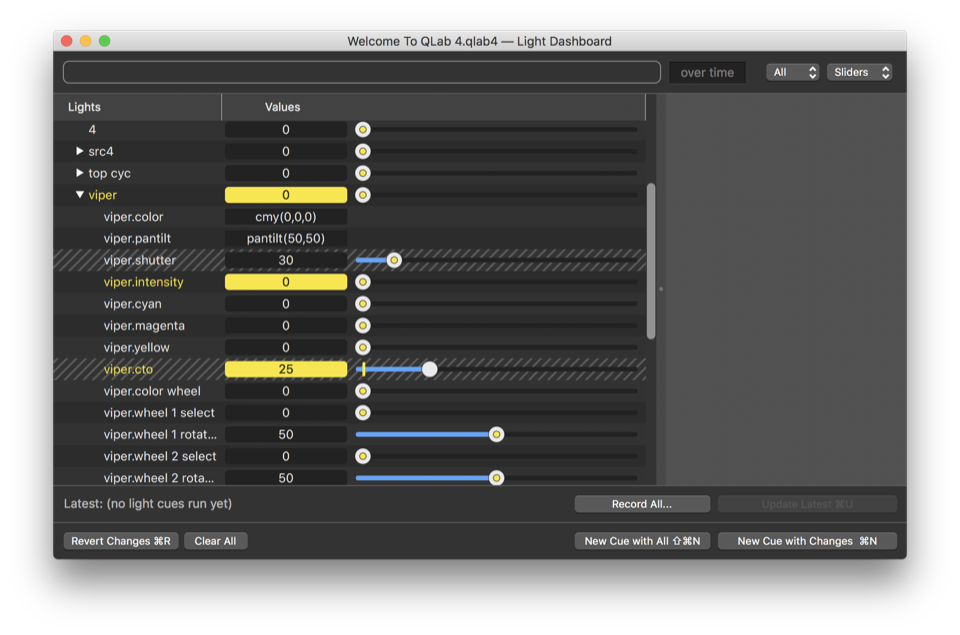Select the viper.pantilt value field
This screenshot has width=960, height=635.
286,239
